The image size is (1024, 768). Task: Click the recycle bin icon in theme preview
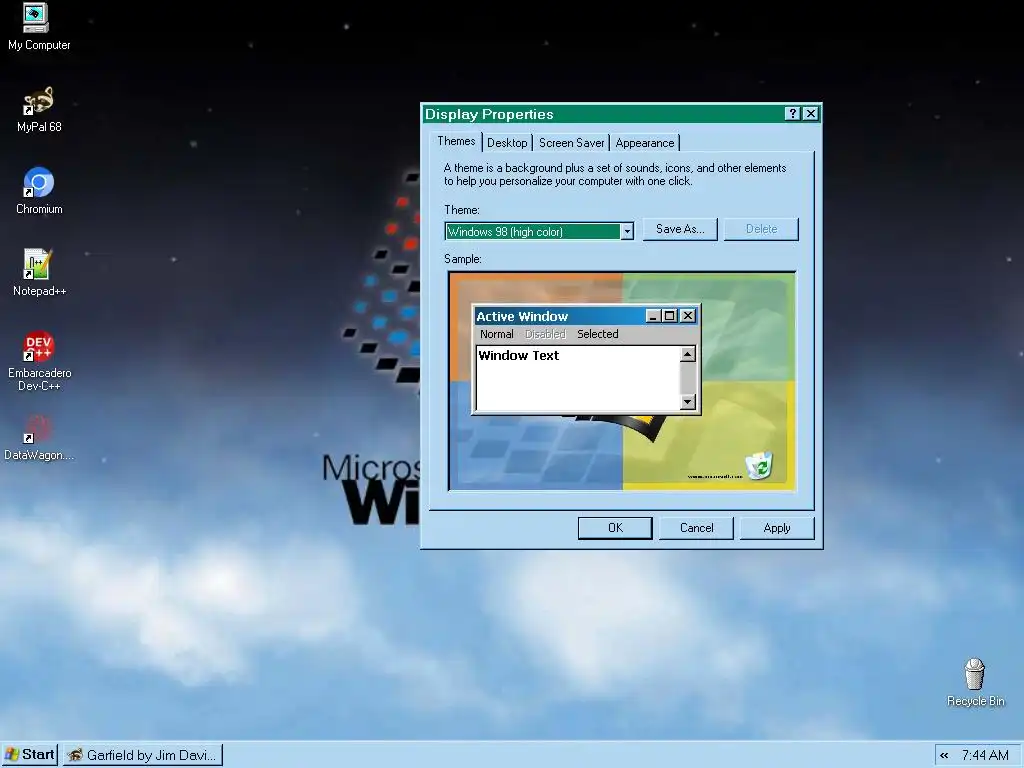tap(759, 466)
